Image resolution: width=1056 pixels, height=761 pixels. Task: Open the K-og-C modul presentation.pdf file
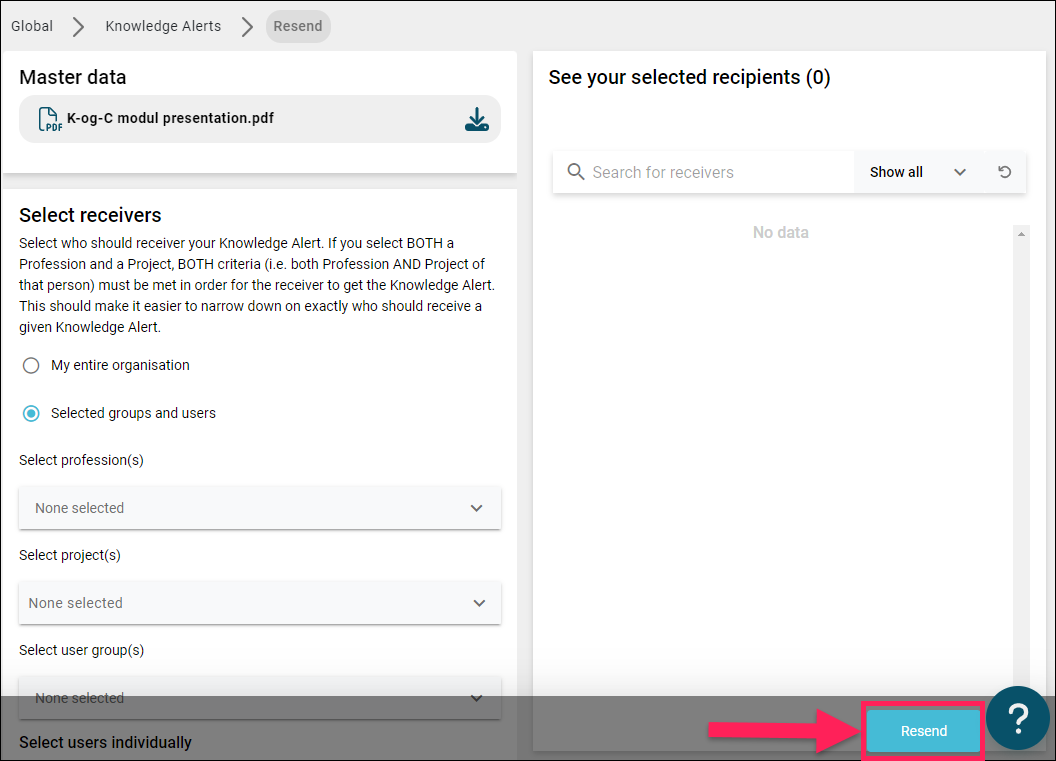click(170, 118)
